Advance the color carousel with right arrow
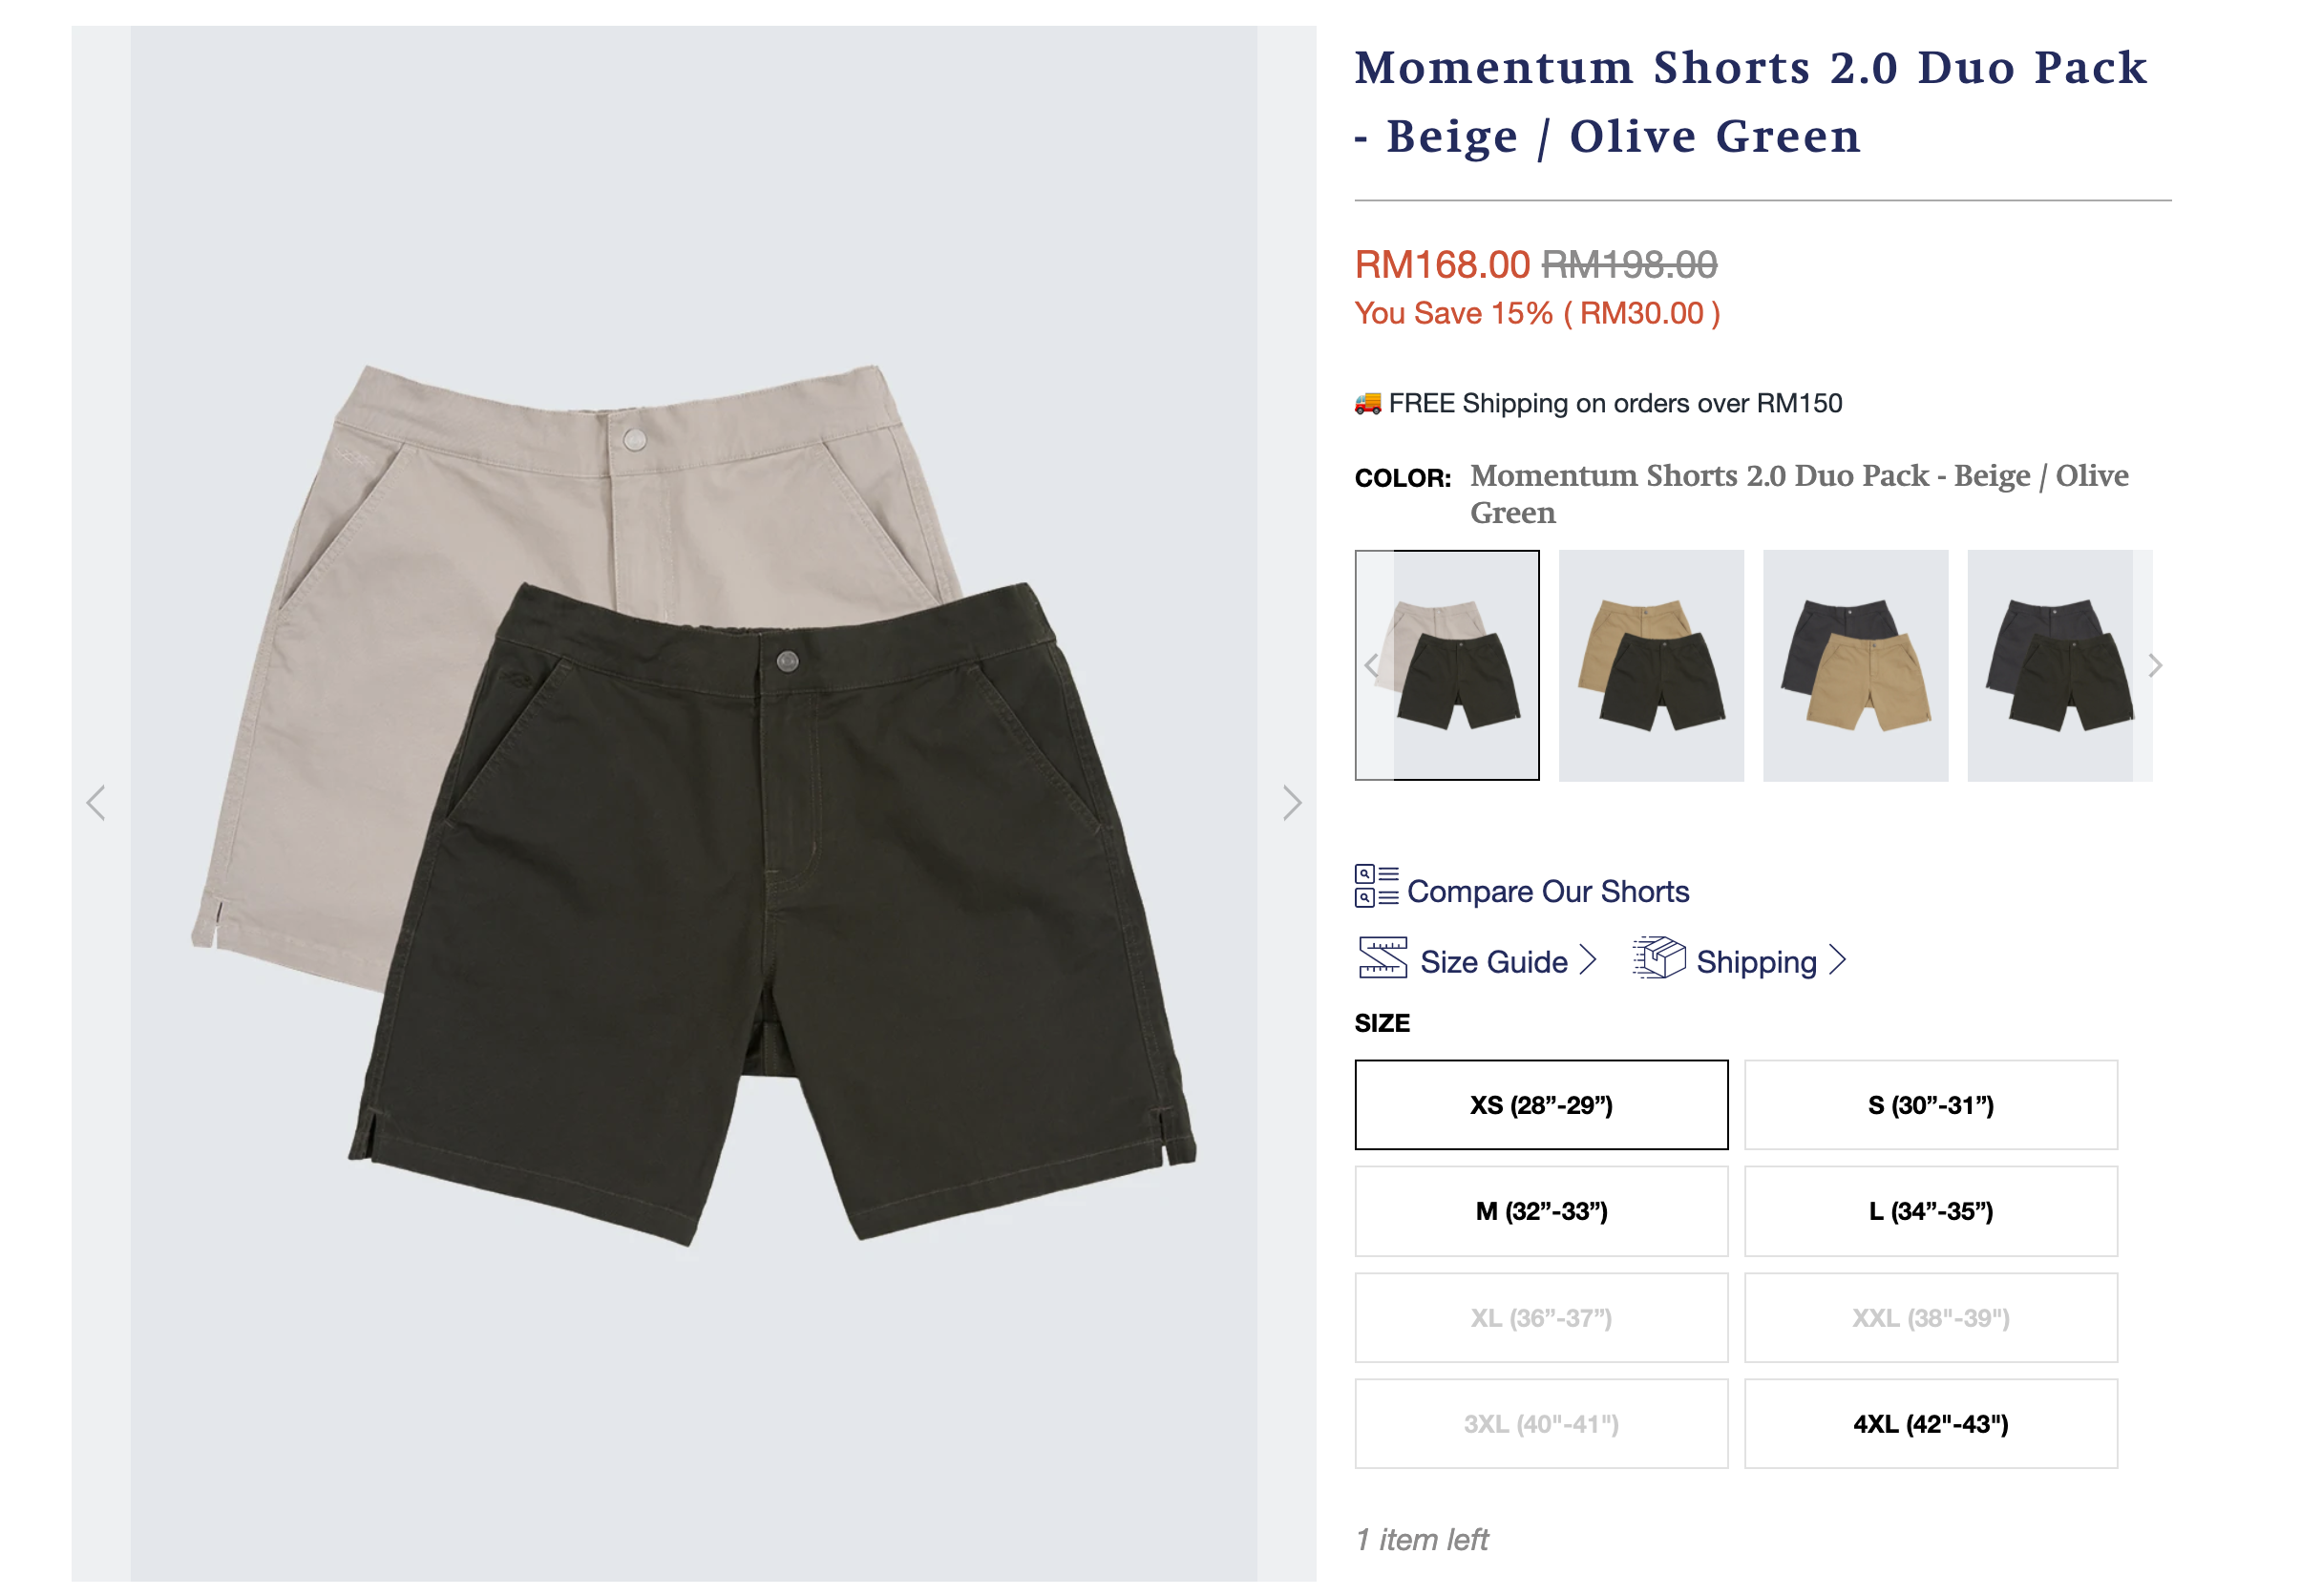 pyautogui.click(x=2155, y=665)
